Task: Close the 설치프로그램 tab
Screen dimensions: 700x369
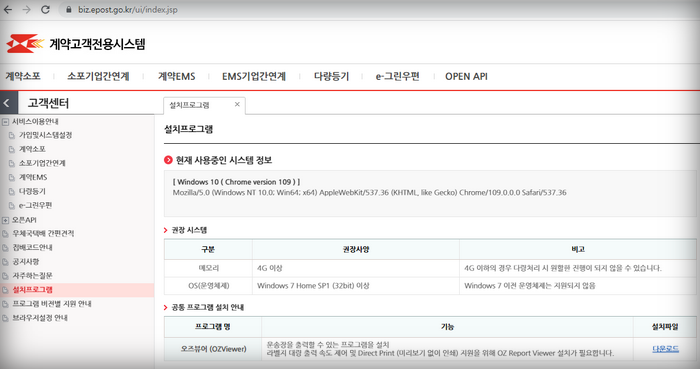Action: pos(237,104)
